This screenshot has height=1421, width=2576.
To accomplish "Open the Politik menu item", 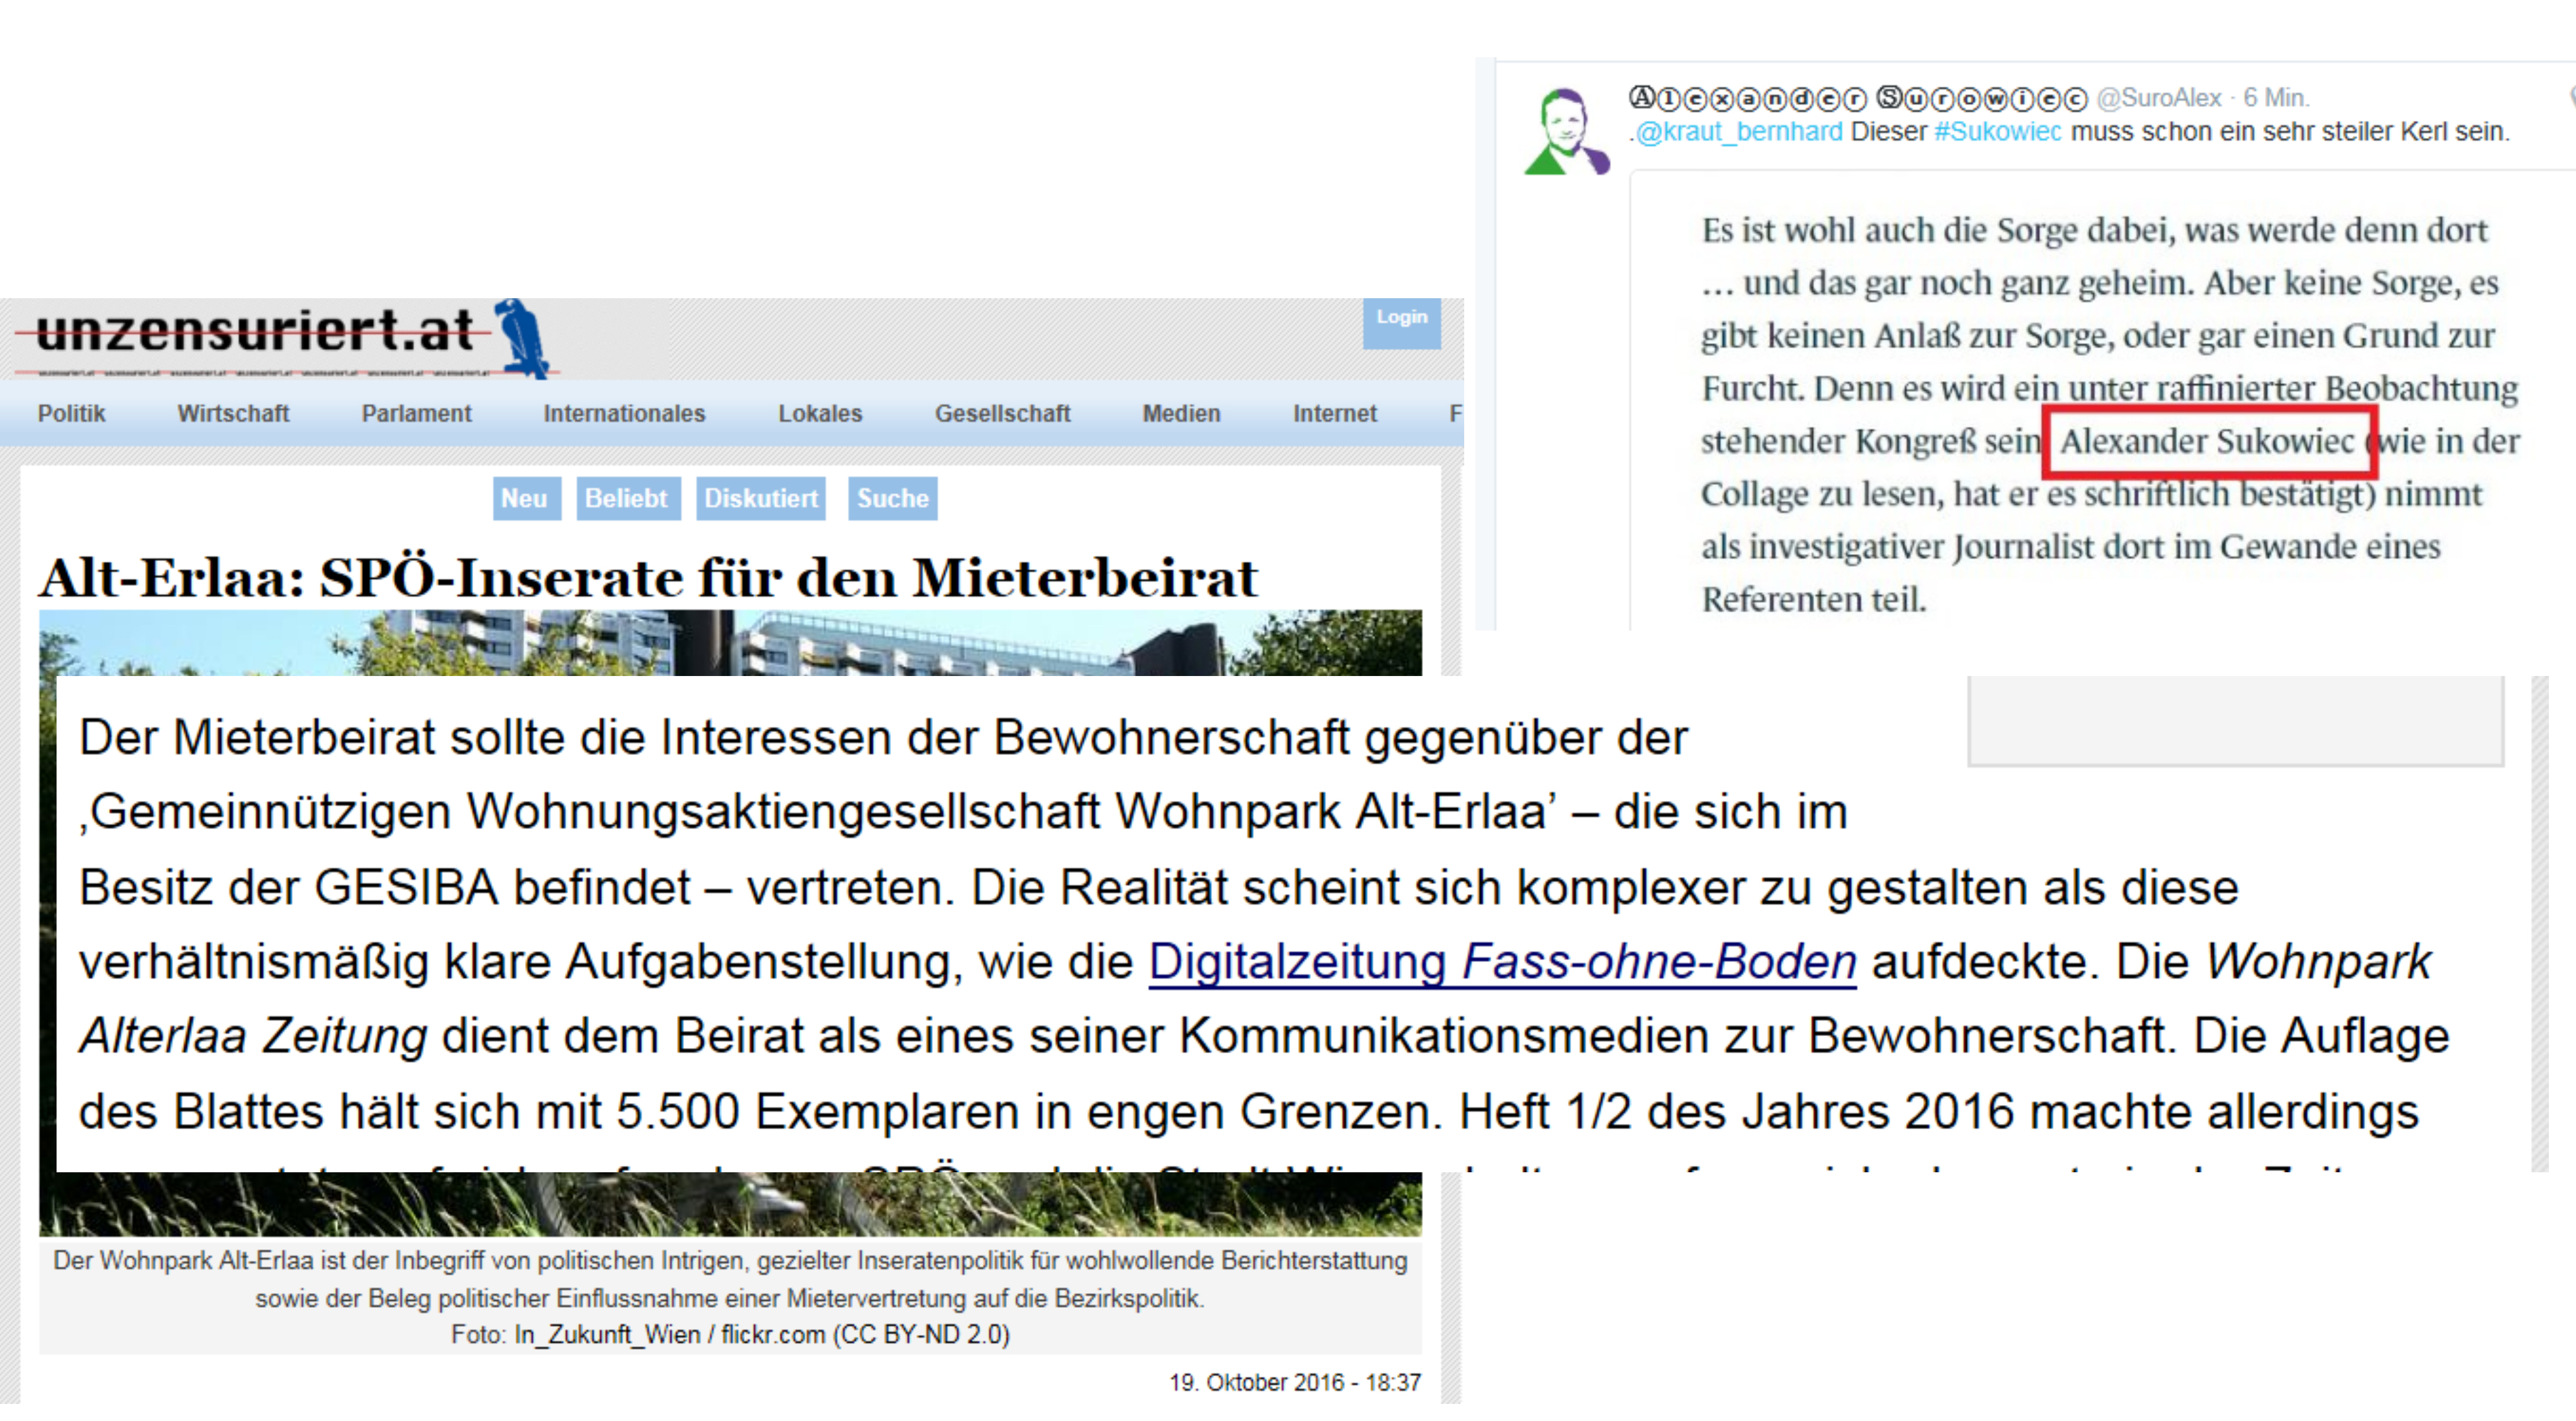I will point(71,413).
